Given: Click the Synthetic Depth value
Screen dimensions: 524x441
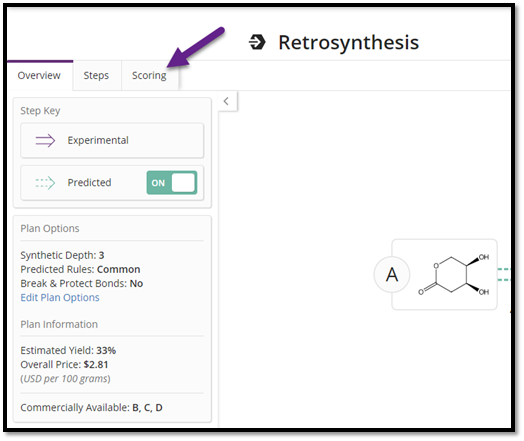Looking at the screenshot, I should point(101,255).
